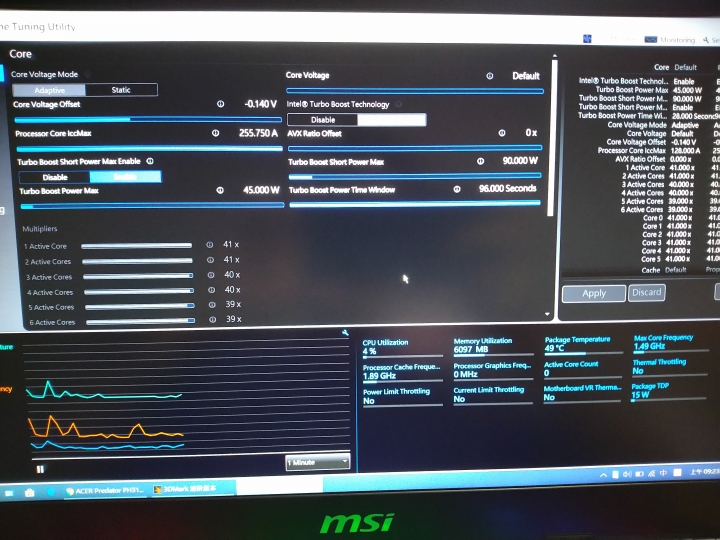
Task: Open the 1 Minute graph time range dropdown
Action: coord(317,462)
